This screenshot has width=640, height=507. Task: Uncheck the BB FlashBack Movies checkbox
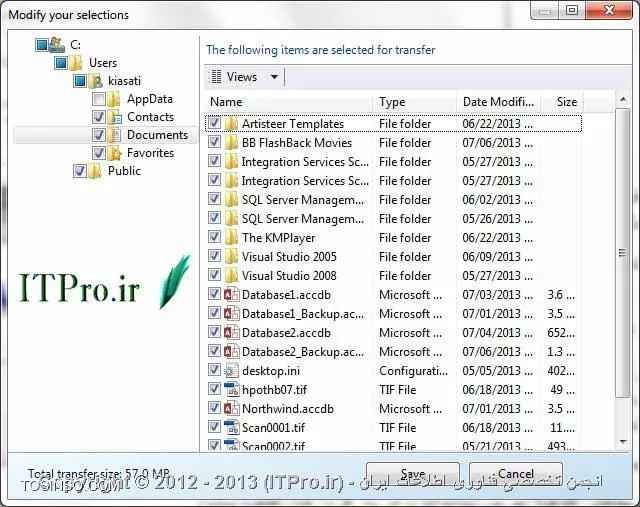(215, 142)
